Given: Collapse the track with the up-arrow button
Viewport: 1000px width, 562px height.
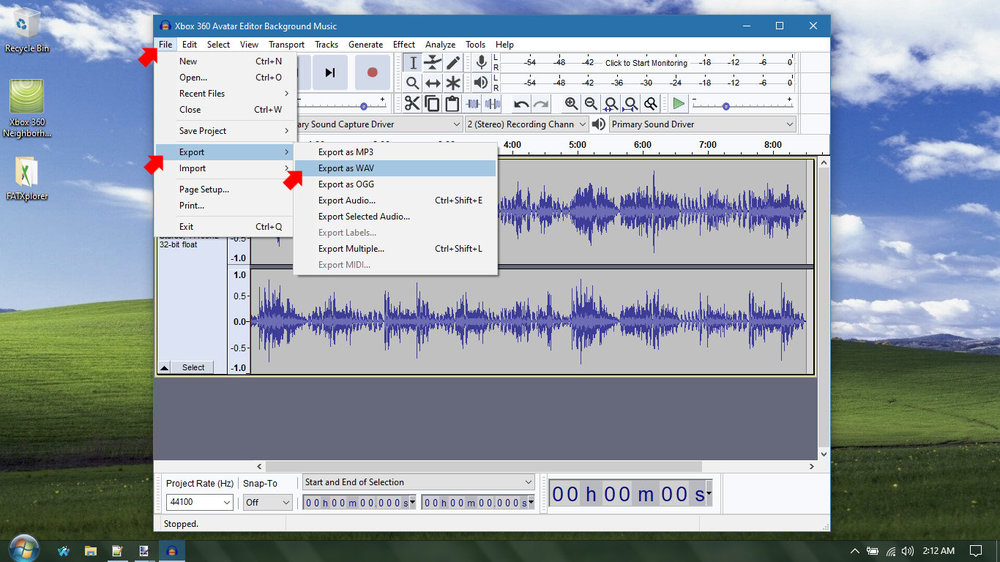Looking at the screenshot, I should [x=165, y=367].
